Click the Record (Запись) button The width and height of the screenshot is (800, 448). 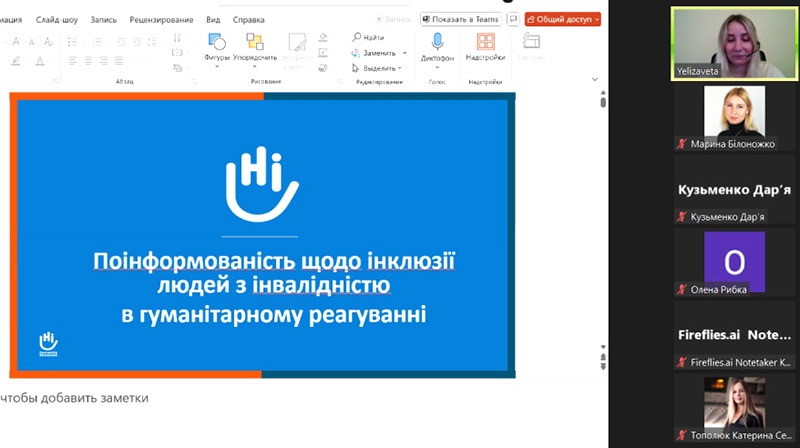click(392, 19)
